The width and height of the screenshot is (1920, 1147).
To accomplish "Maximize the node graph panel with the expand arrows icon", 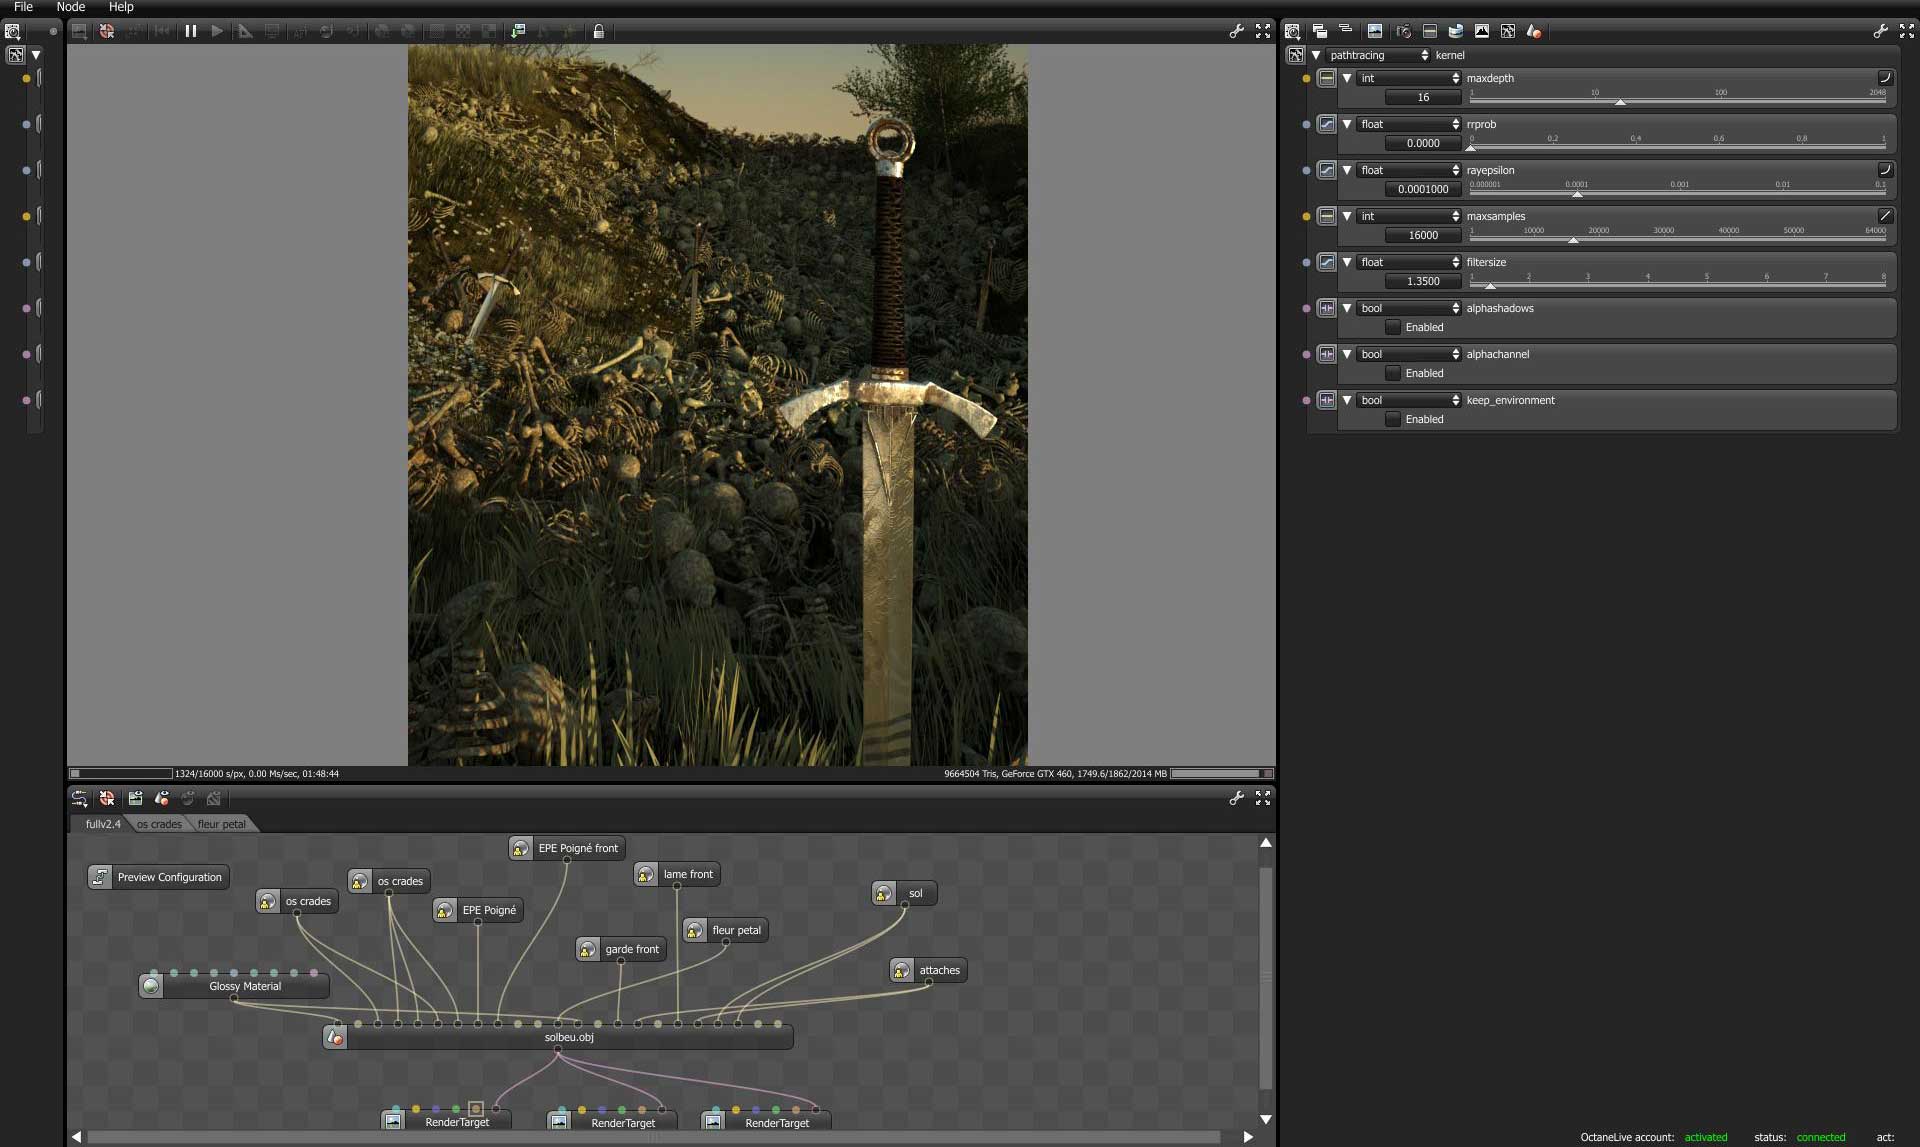I will (1263, 798).
